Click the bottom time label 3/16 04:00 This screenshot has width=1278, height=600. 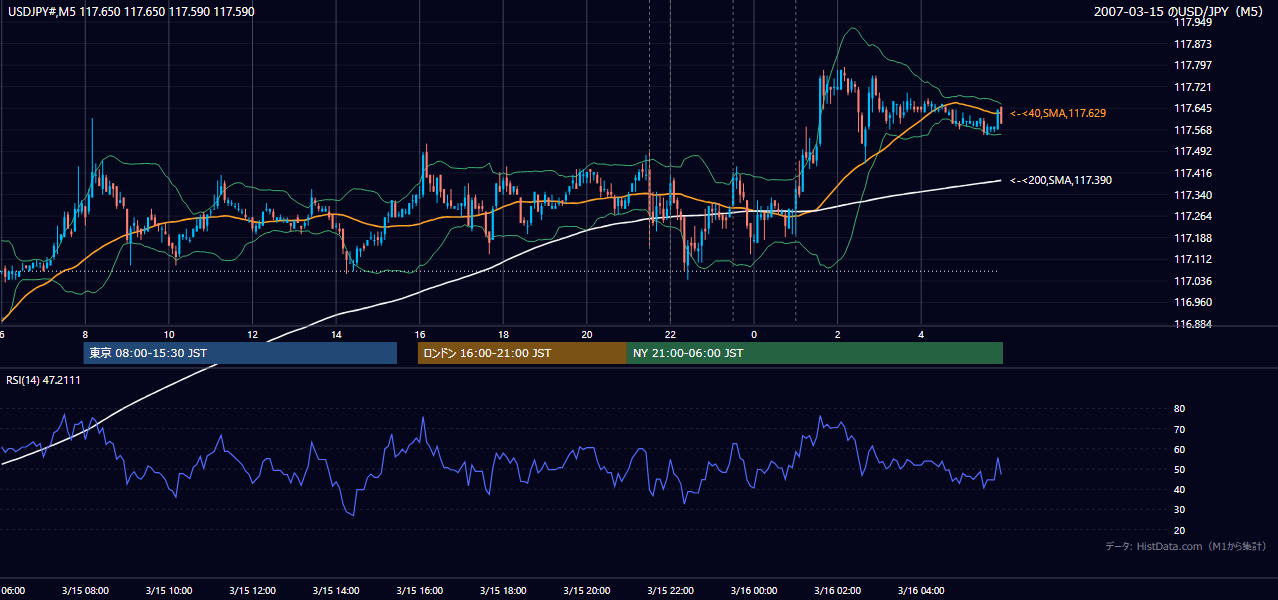click(x=921, y=590)
